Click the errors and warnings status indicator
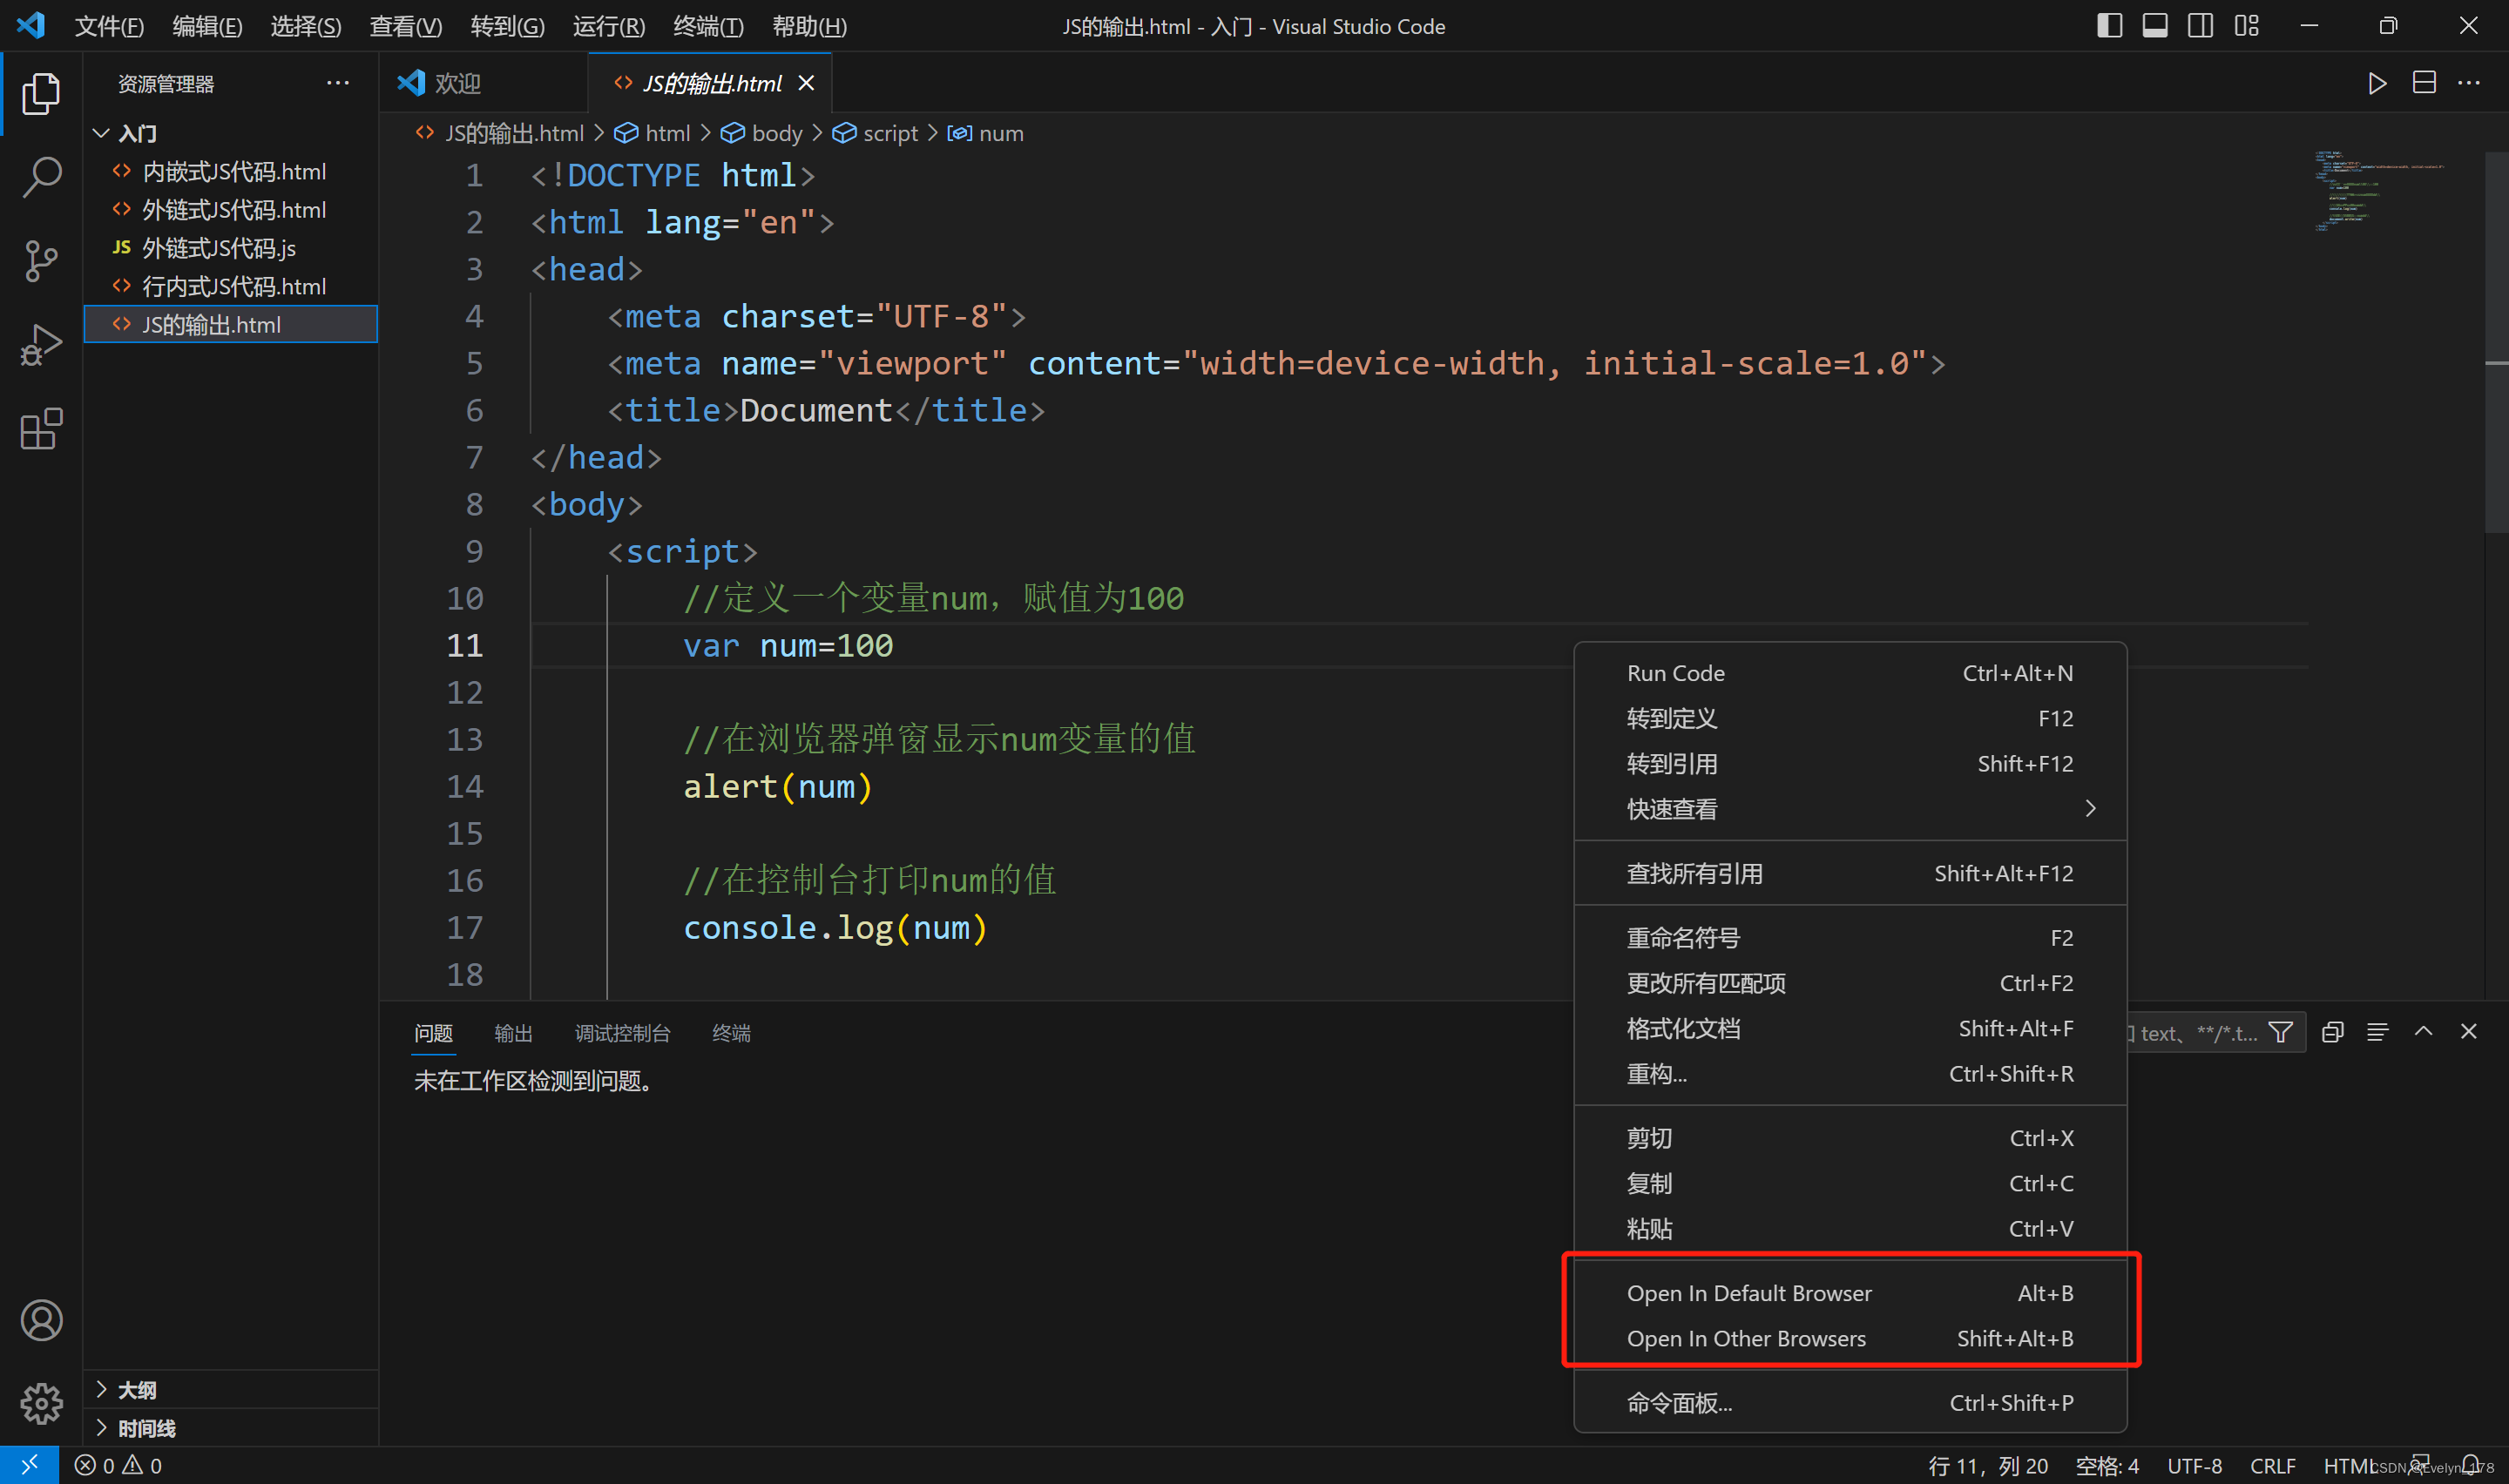2509x1484 pixels. coord(118,1465)
